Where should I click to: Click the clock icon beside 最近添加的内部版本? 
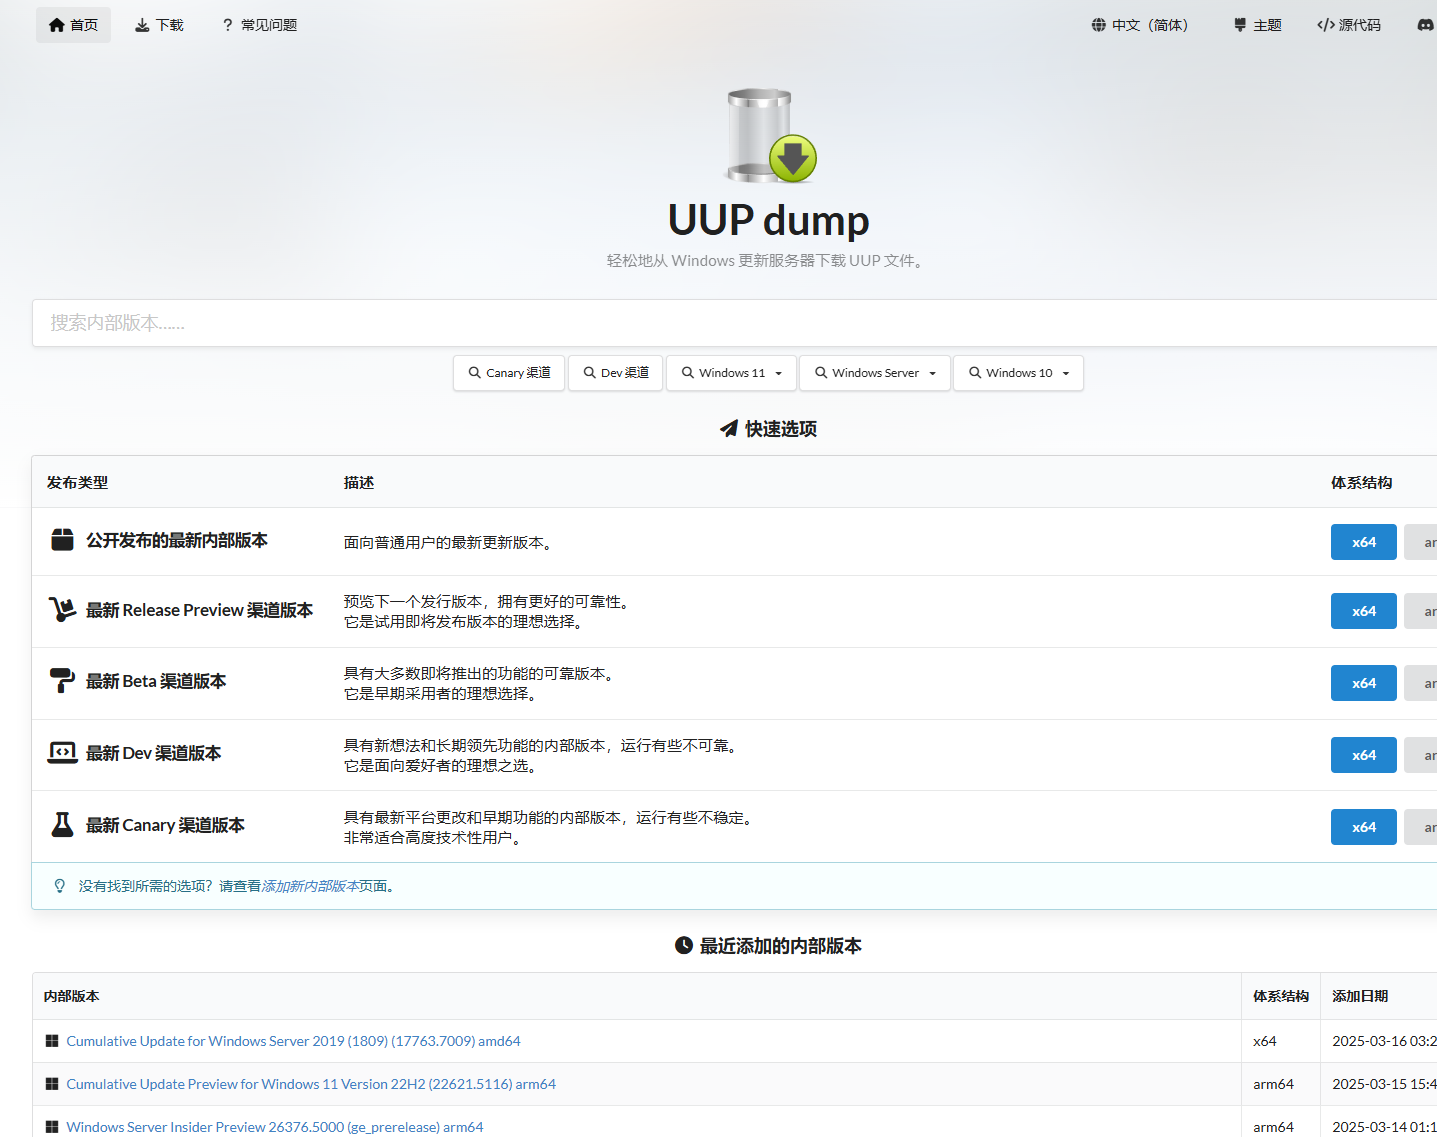point(684,946)
